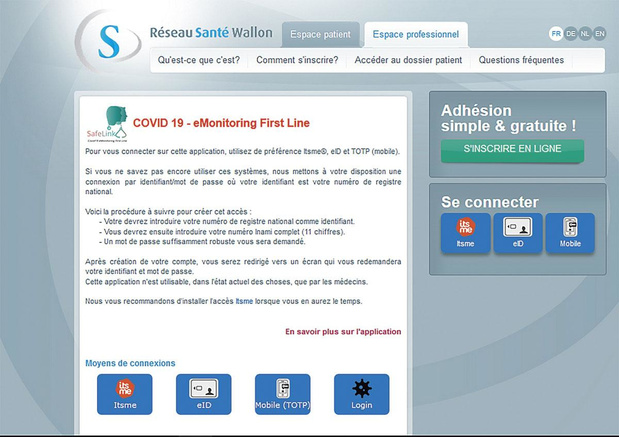
Task: Click the Se connecter heading
Action: (x=490, y=202)
